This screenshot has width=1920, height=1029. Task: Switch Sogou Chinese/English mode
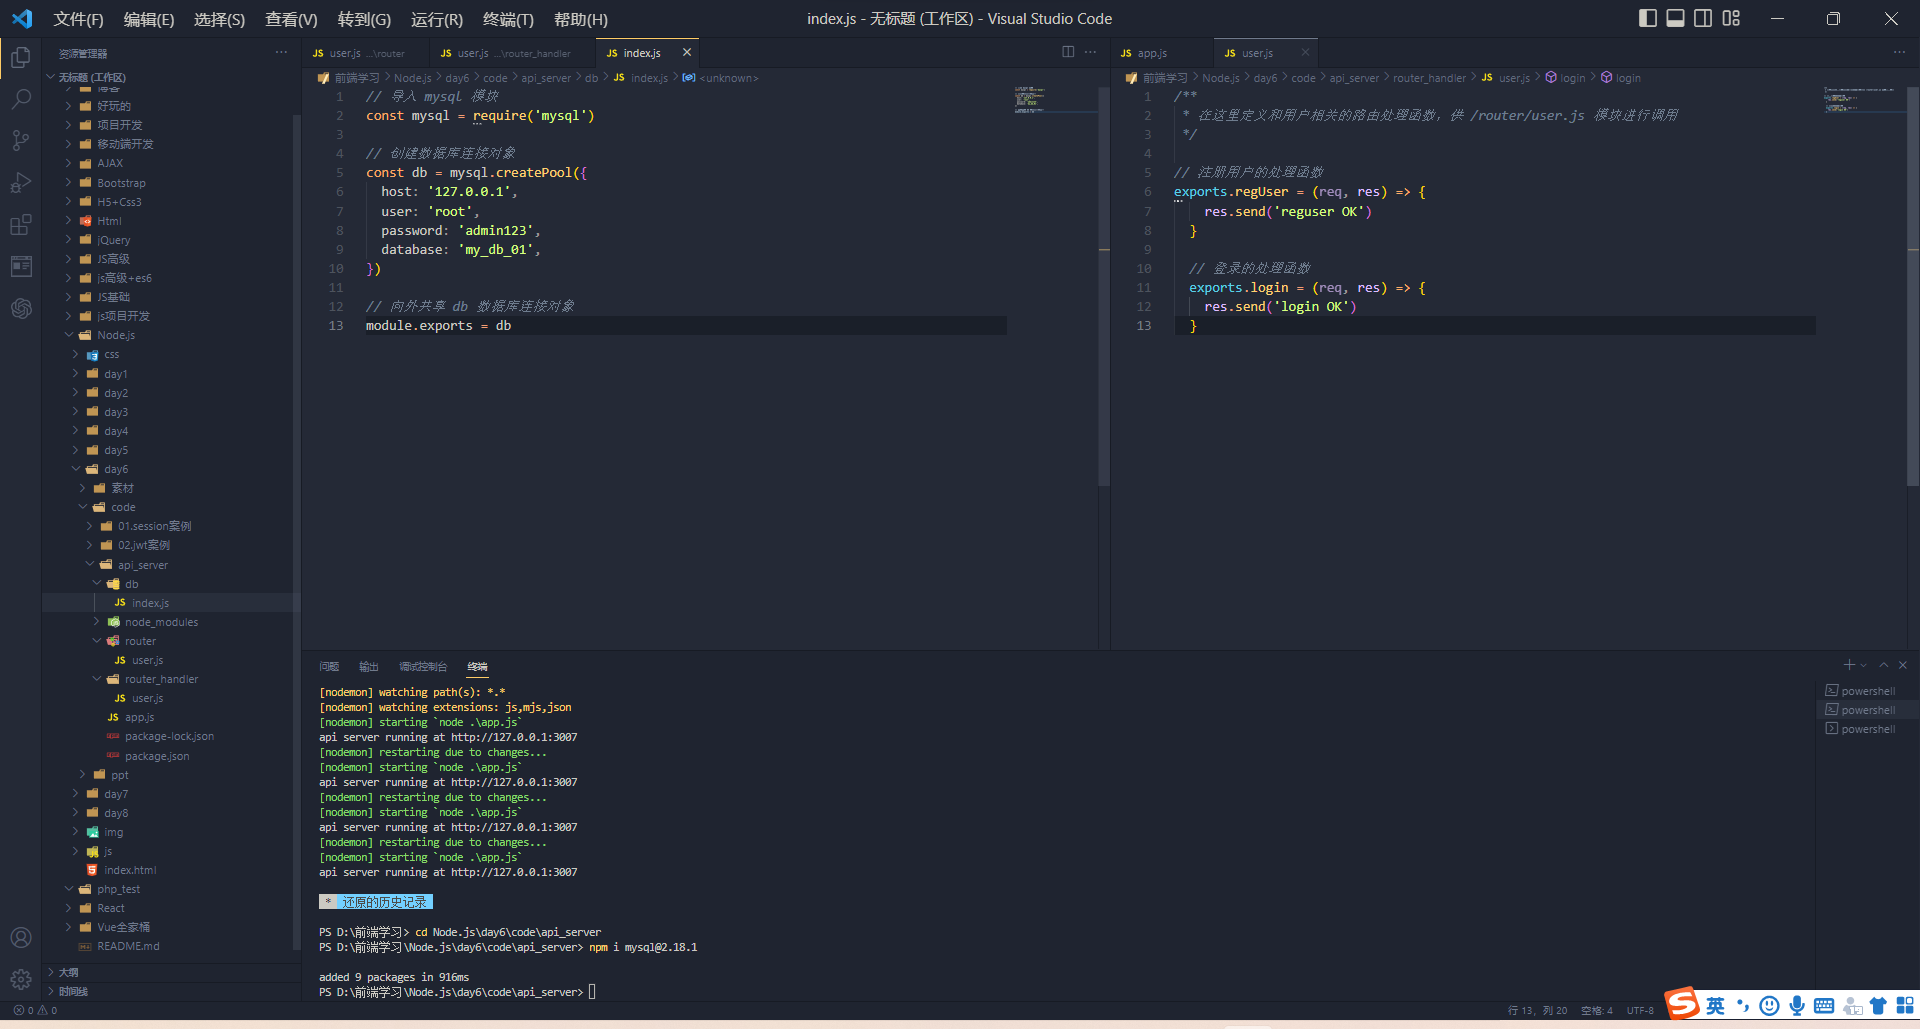click(1716, 1006)
